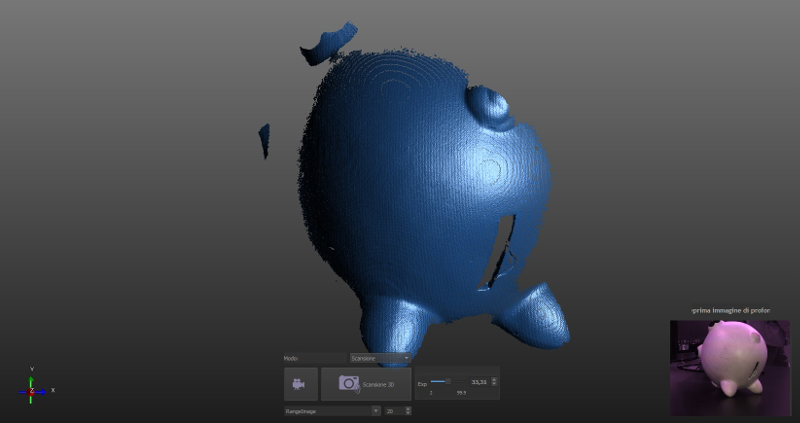Start a scan with Scansione 3D button
800x423 pixels.
366,384
